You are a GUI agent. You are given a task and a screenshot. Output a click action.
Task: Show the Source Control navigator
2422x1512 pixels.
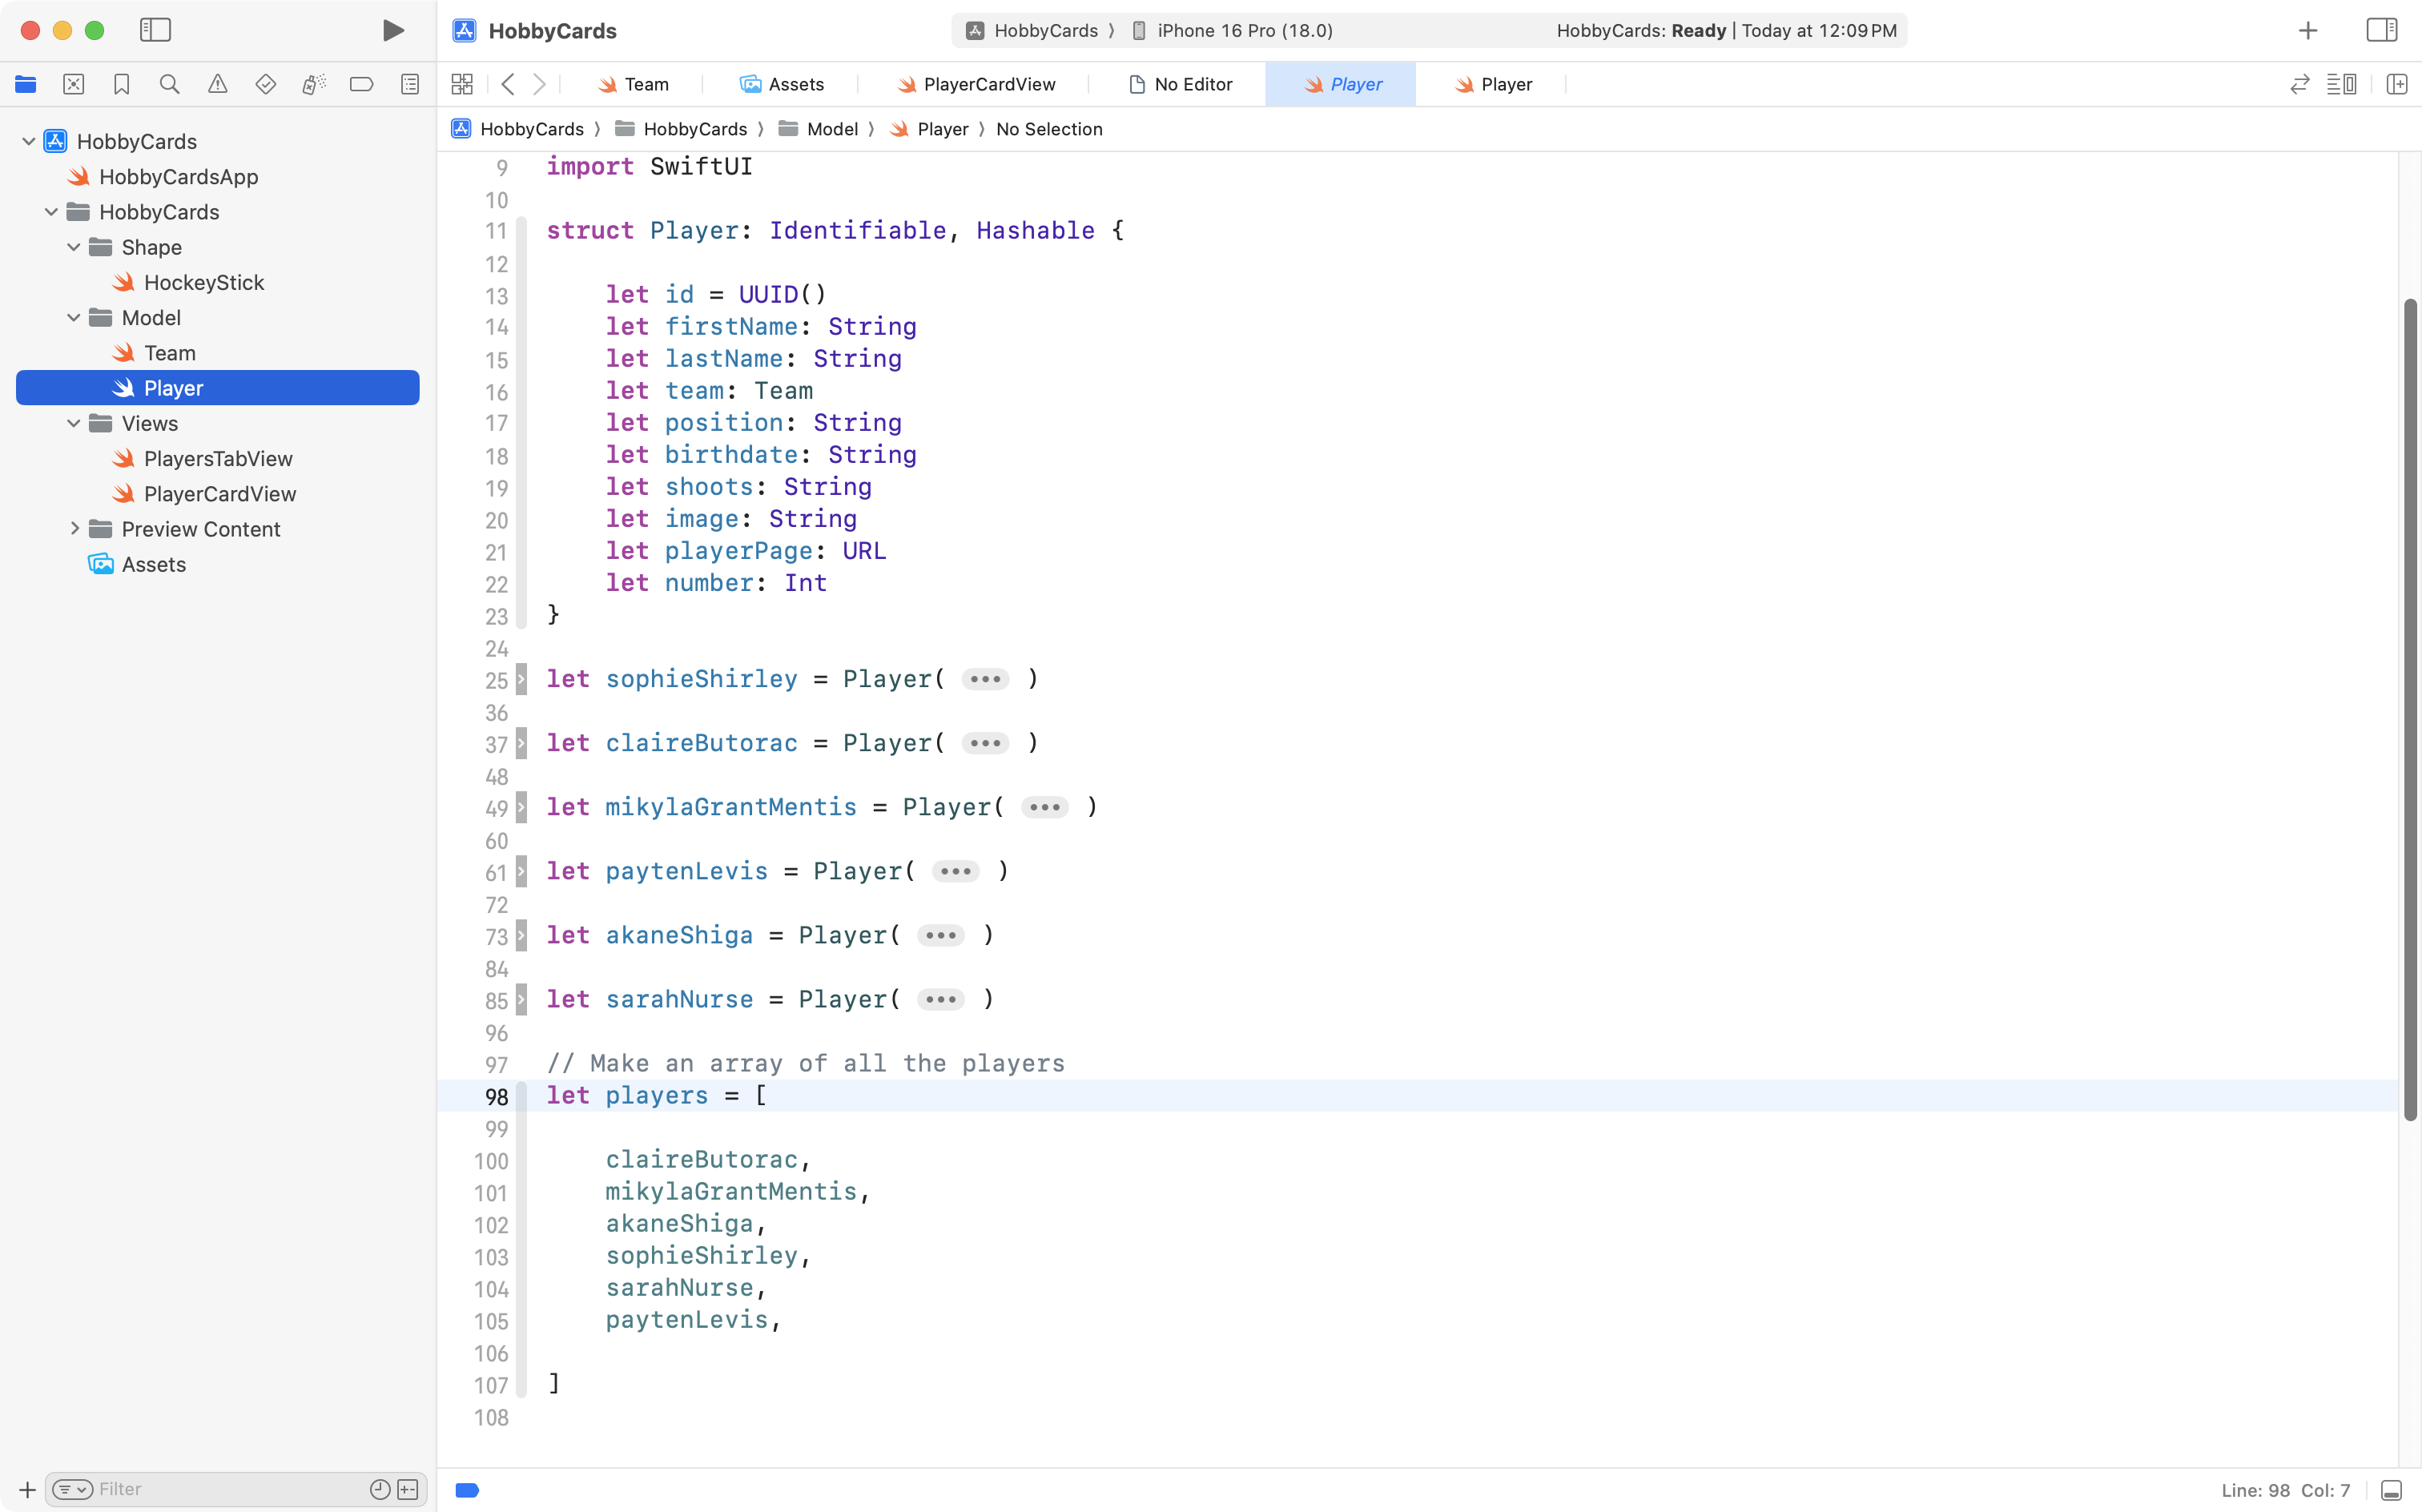[x=73, y=84]
